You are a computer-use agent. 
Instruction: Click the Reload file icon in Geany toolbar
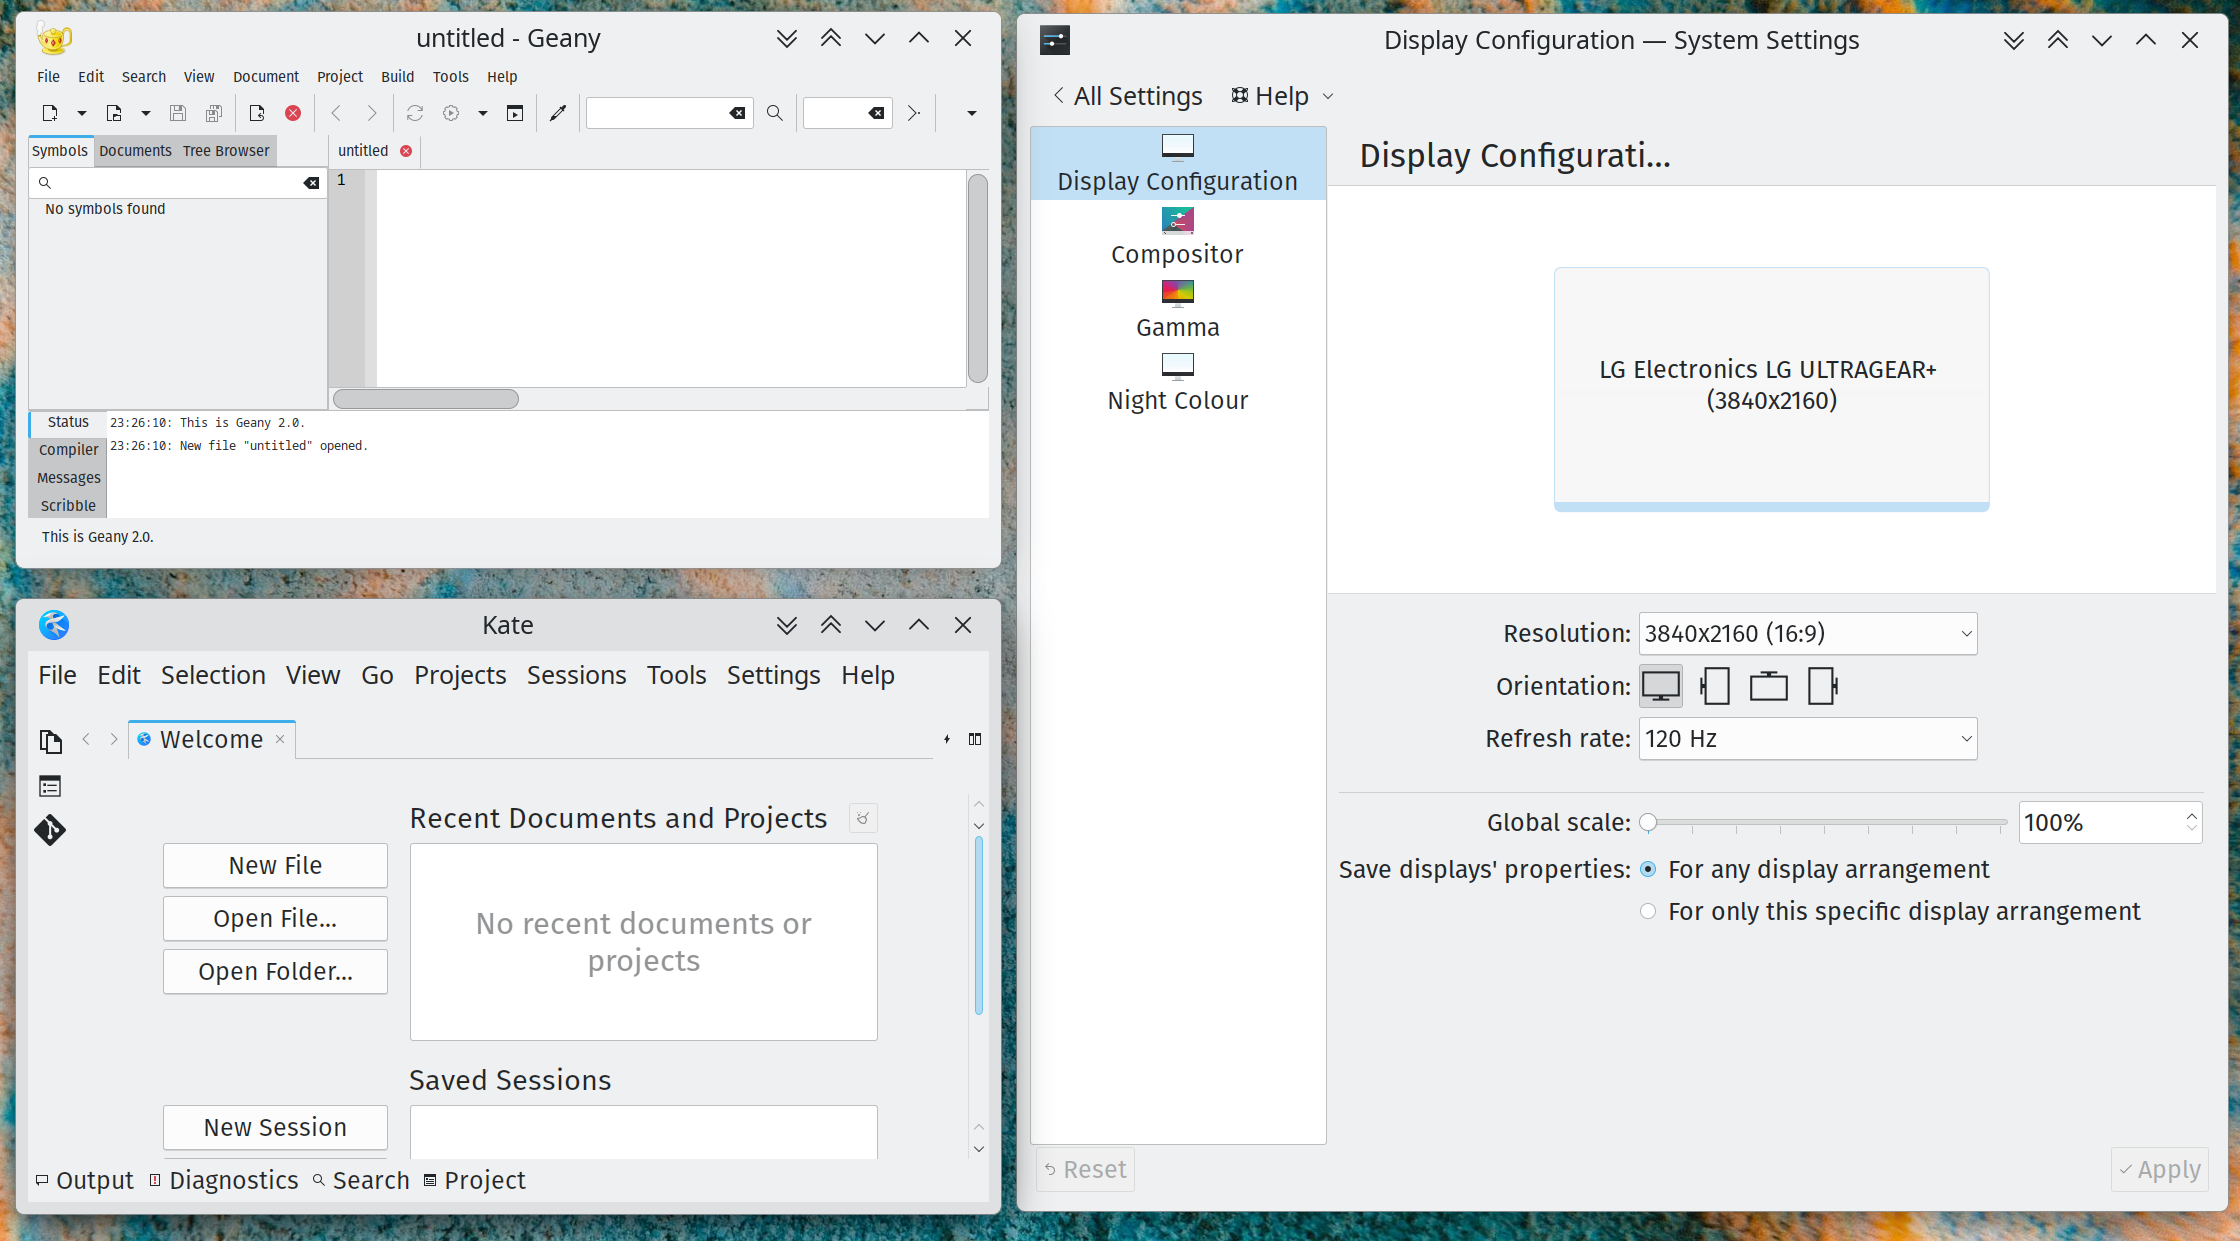tap(257, 113)
